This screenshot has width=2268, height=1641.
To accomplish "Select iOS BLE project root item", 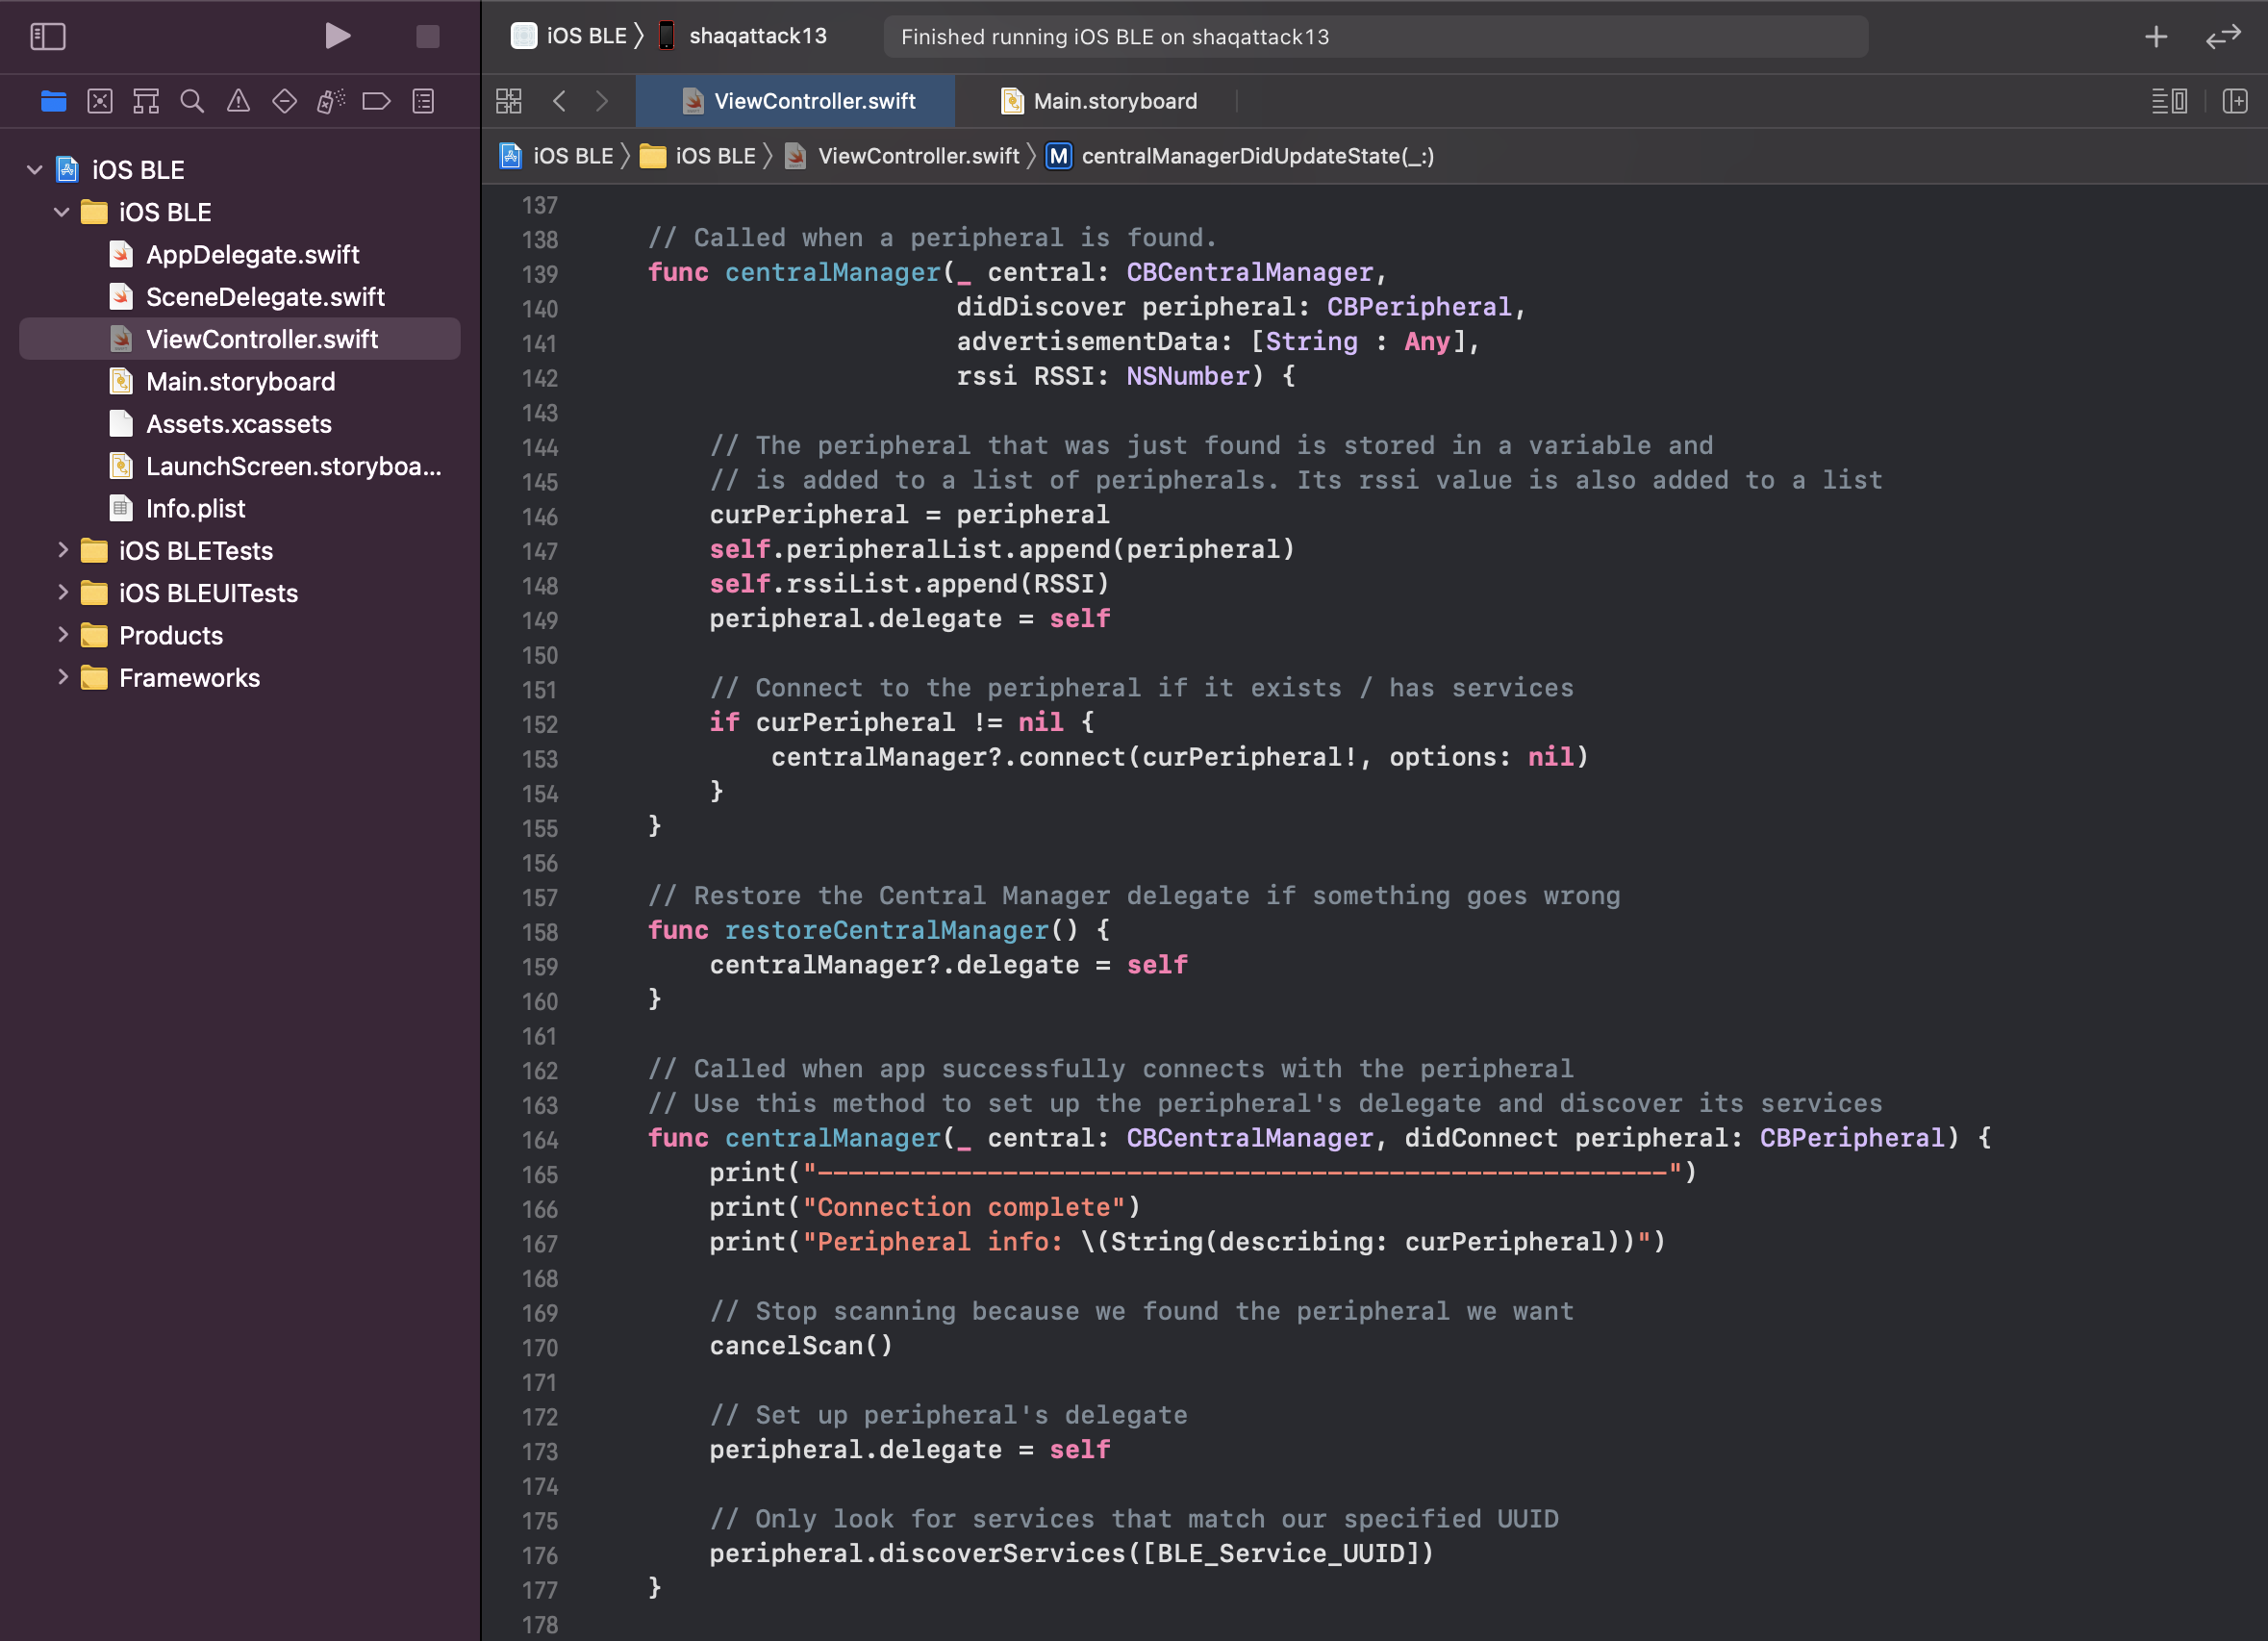I will point(240,170).
